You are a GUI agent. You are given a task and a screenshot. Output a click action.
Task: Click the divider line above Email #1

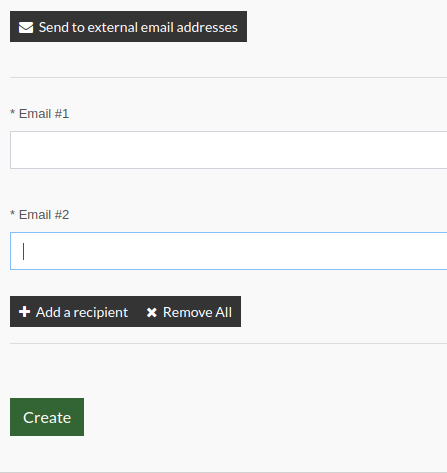(229, 77)
